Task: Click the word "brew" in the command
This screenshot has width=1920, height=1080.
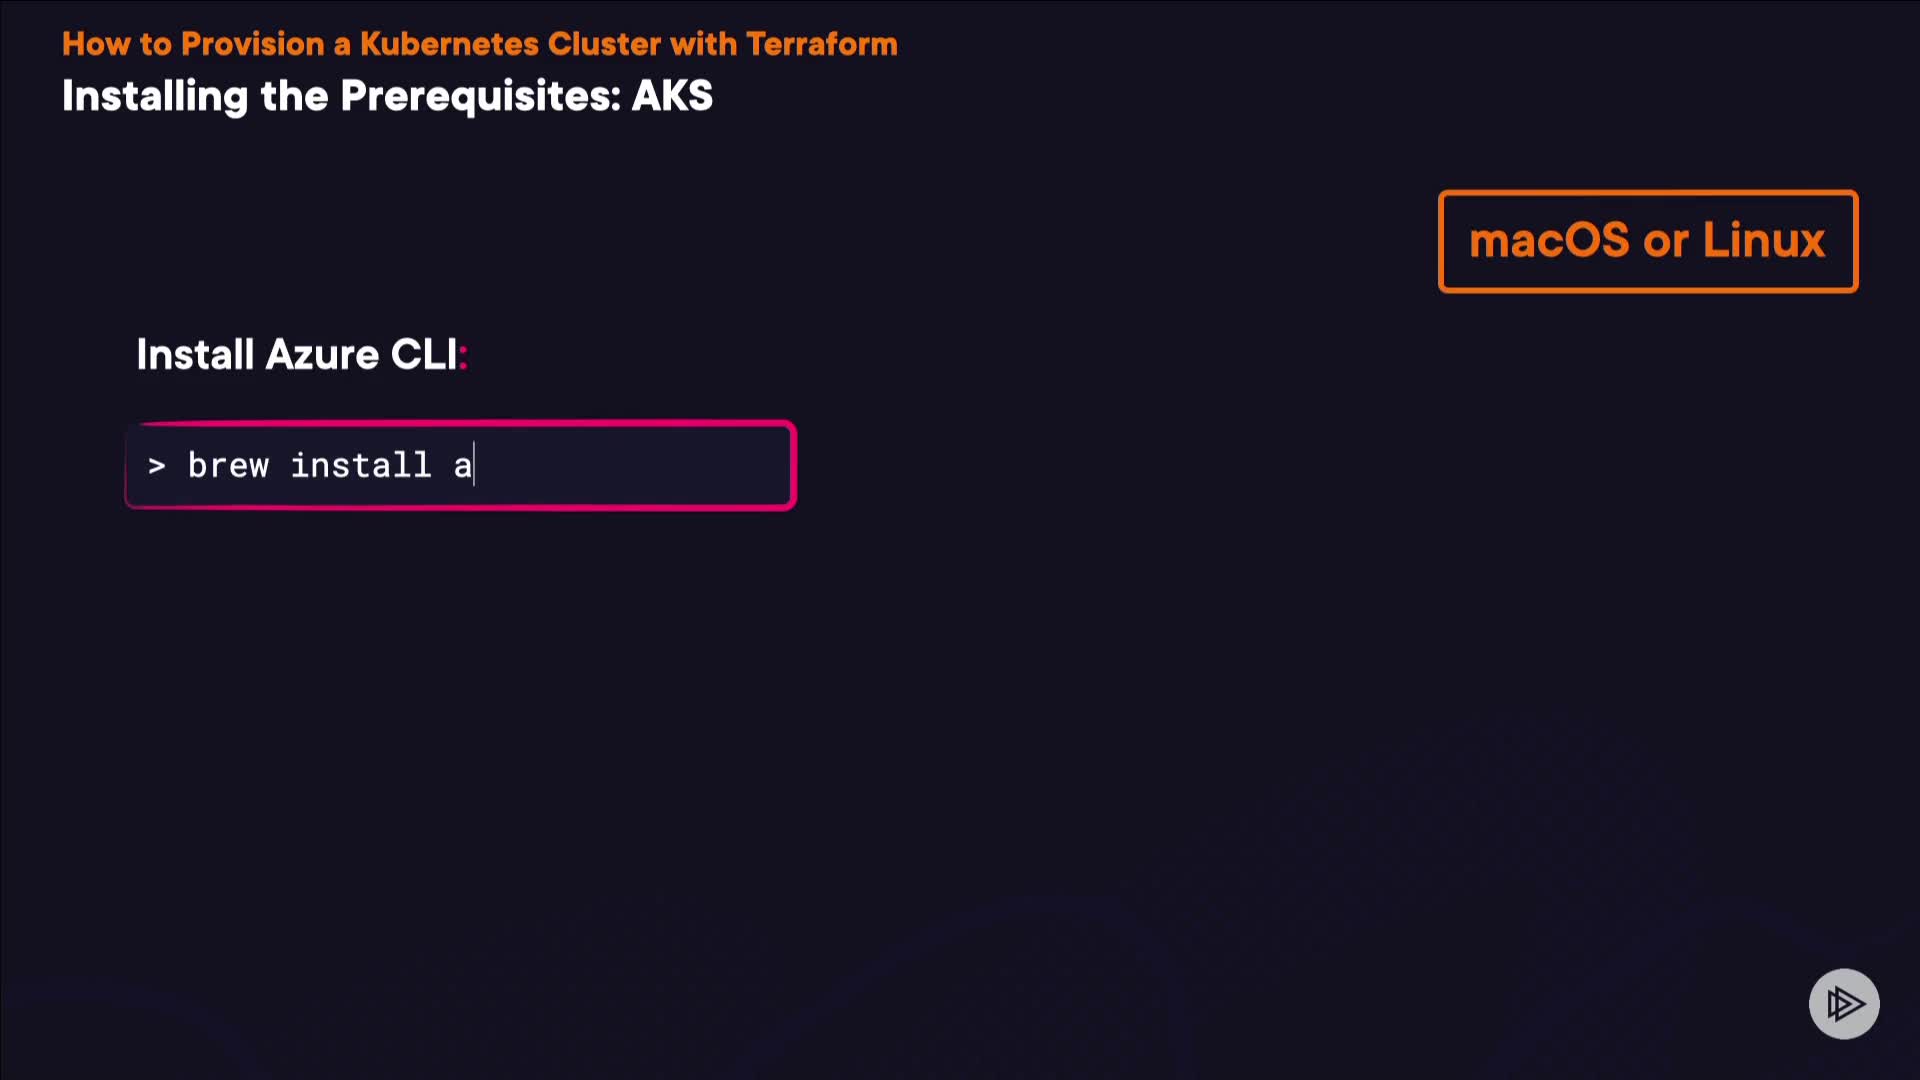Action: (x=228, y=466)
